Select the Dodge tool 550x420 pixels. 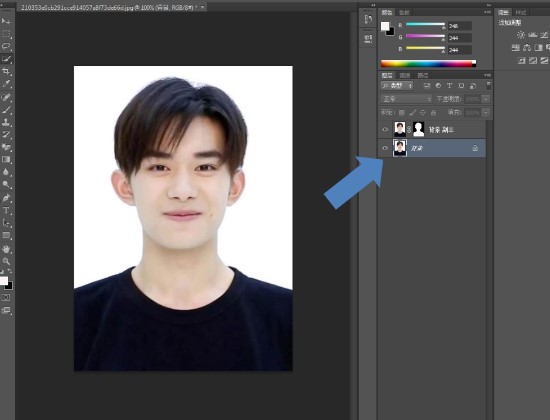pos(6,185)
